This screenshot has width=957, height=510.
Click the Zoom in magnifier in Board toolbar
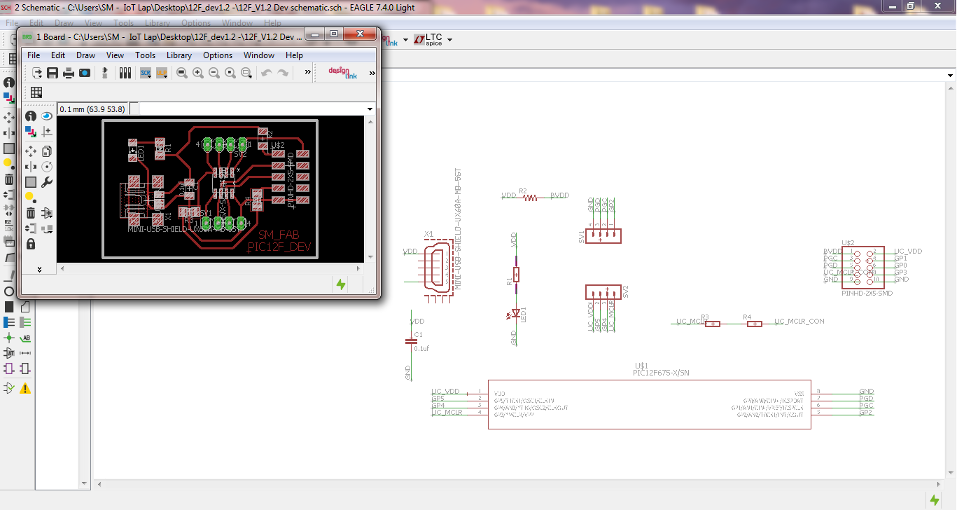198,73
